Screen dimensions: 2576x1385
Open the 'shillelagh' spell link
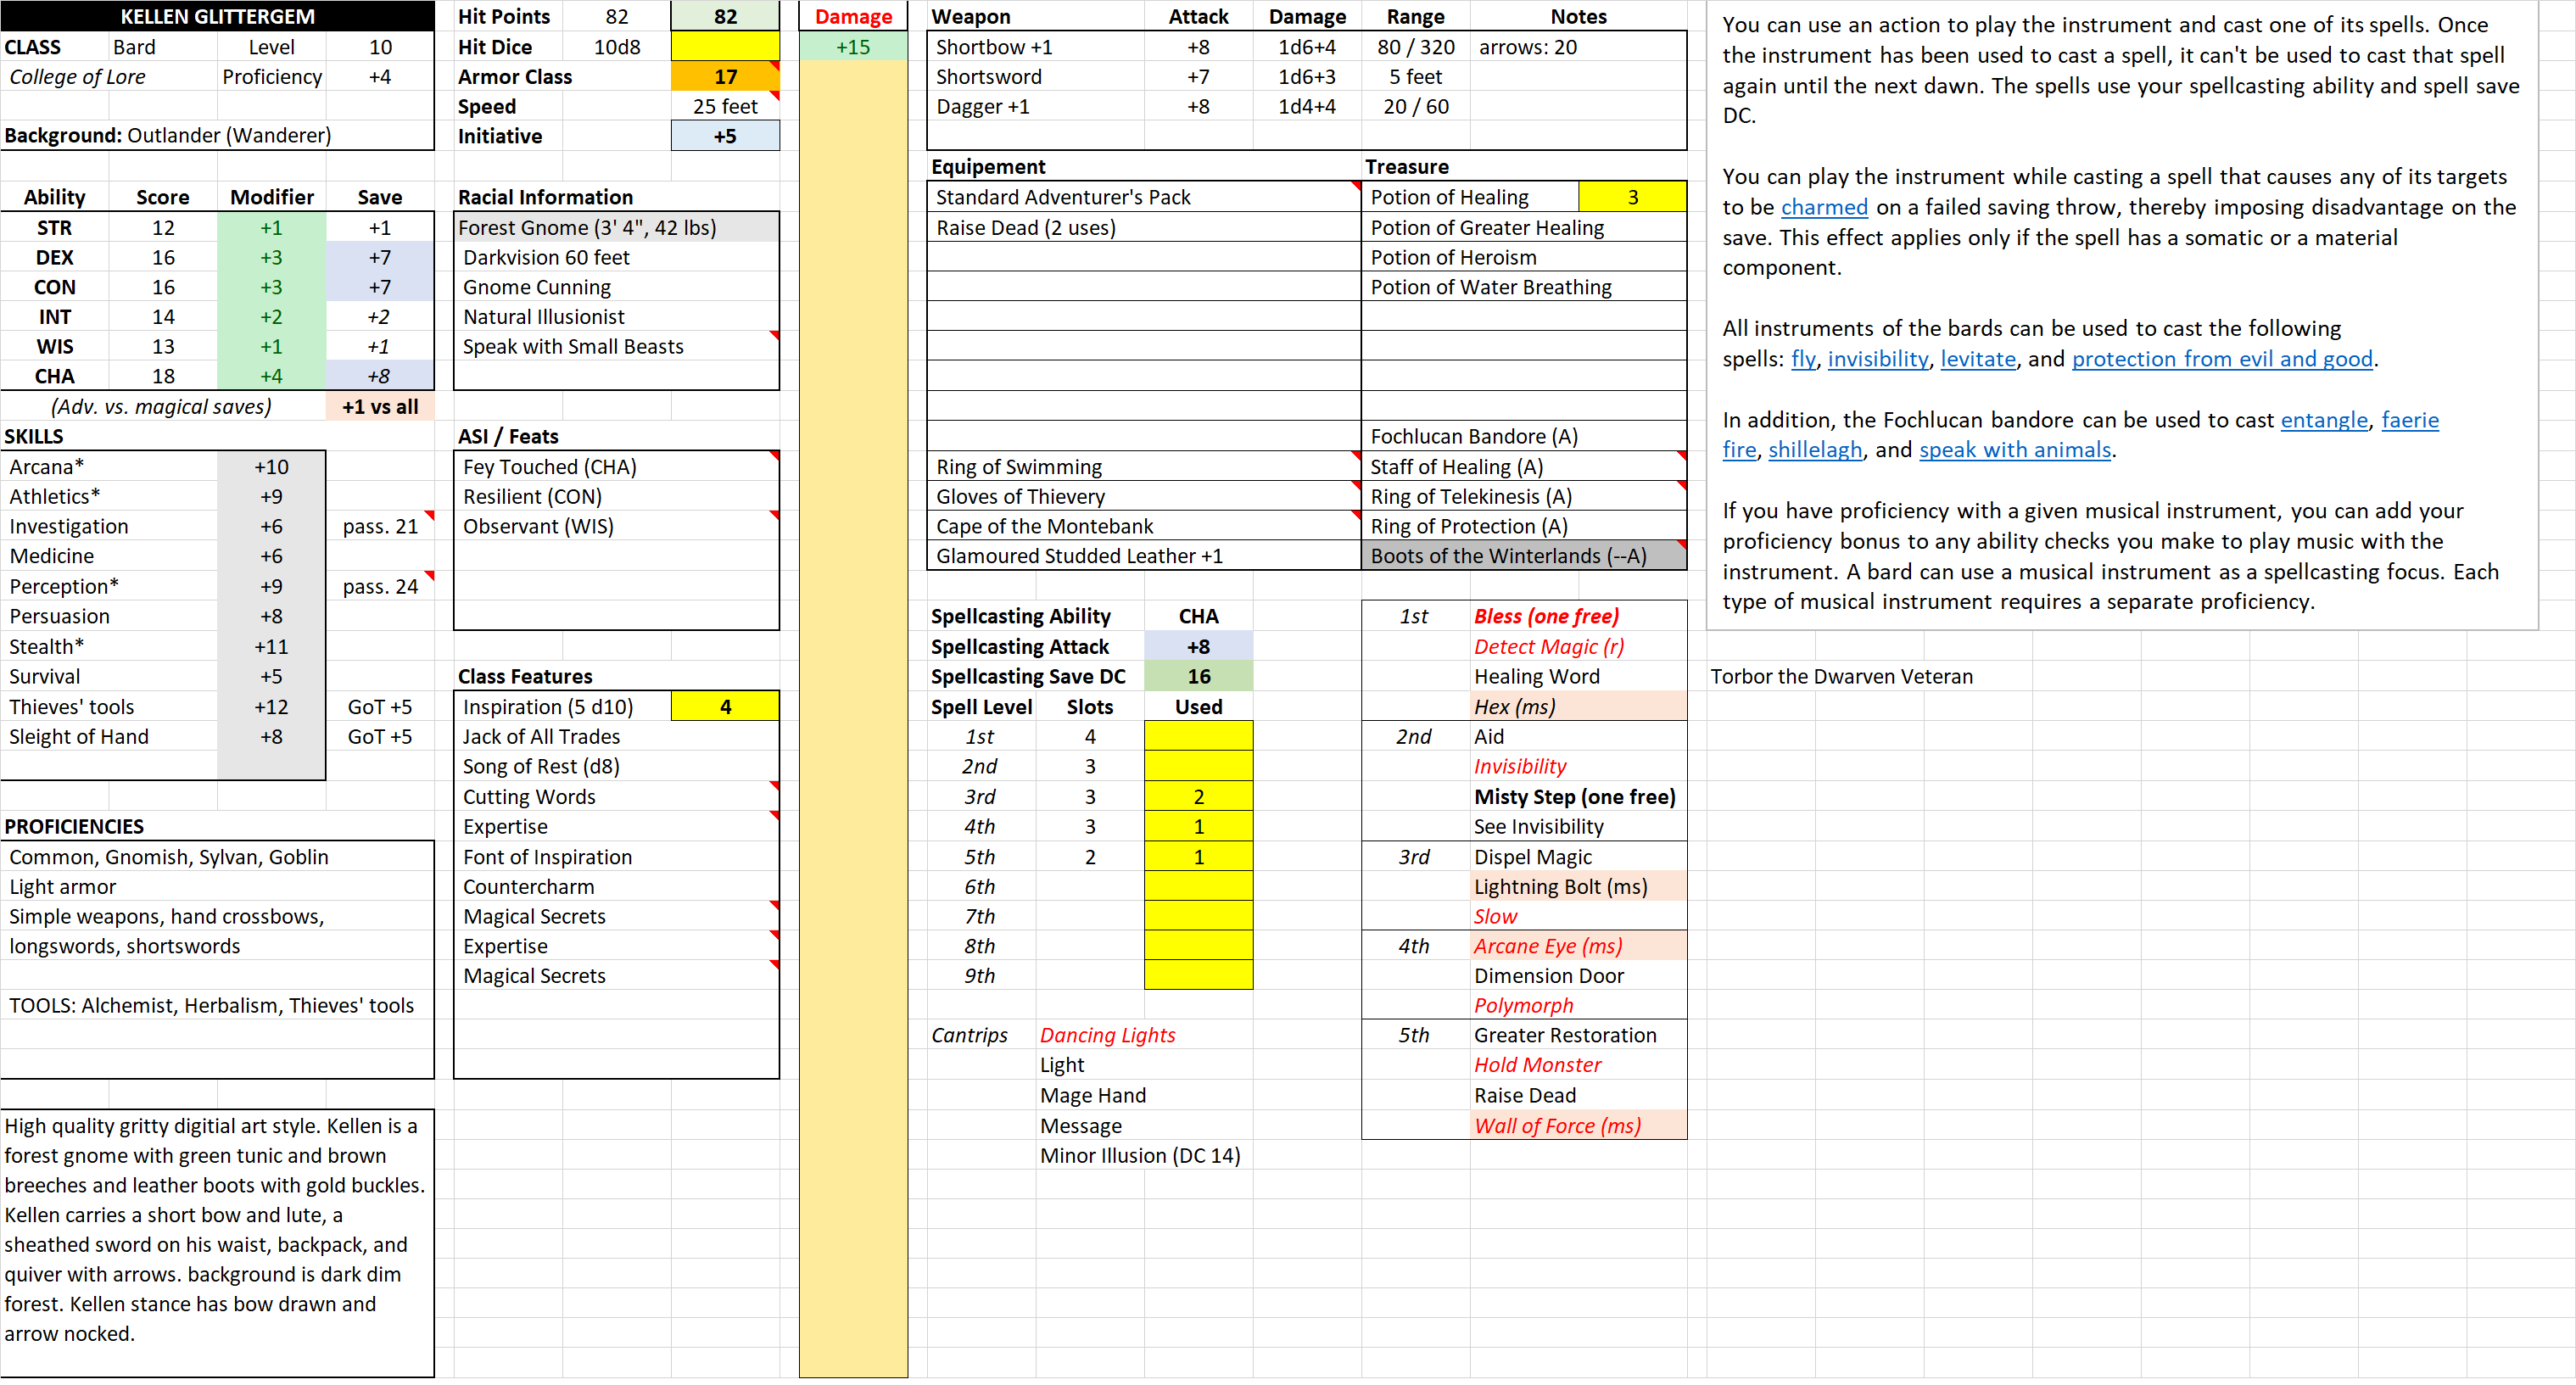pos(1814,450)
